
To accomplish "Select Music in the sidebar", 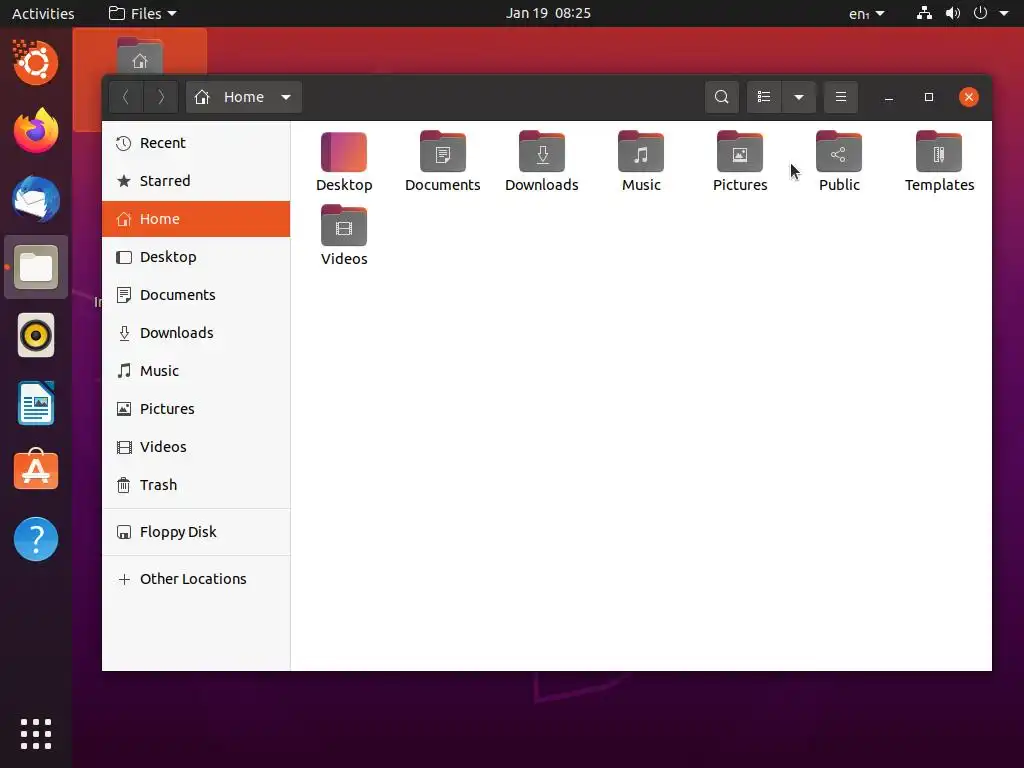I will pos(196,370).
